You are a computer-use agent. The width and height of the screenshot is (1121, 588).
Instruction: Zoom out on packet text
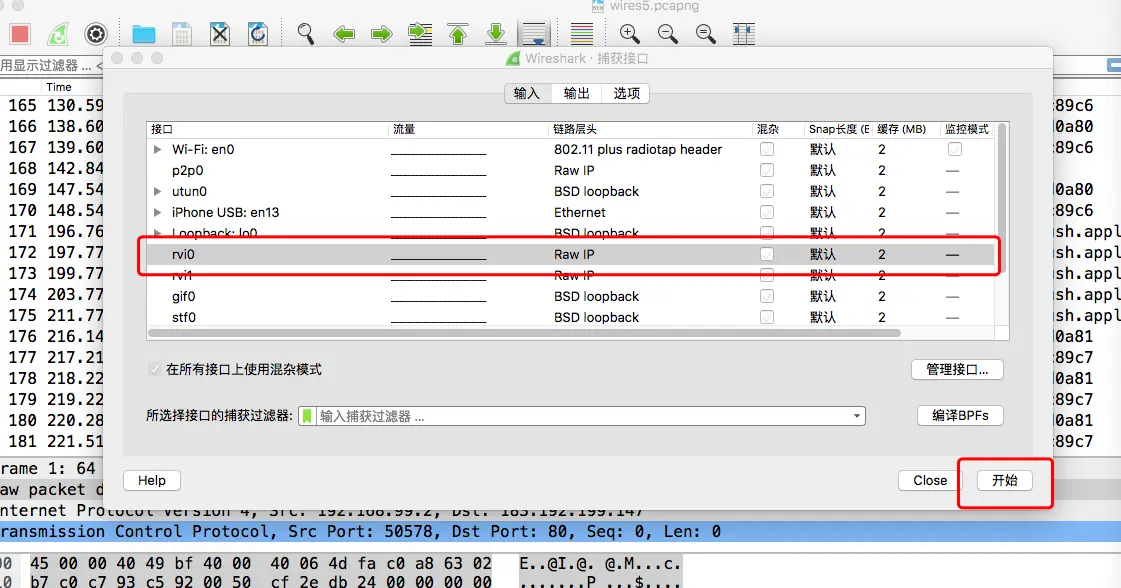pos(668,34)
